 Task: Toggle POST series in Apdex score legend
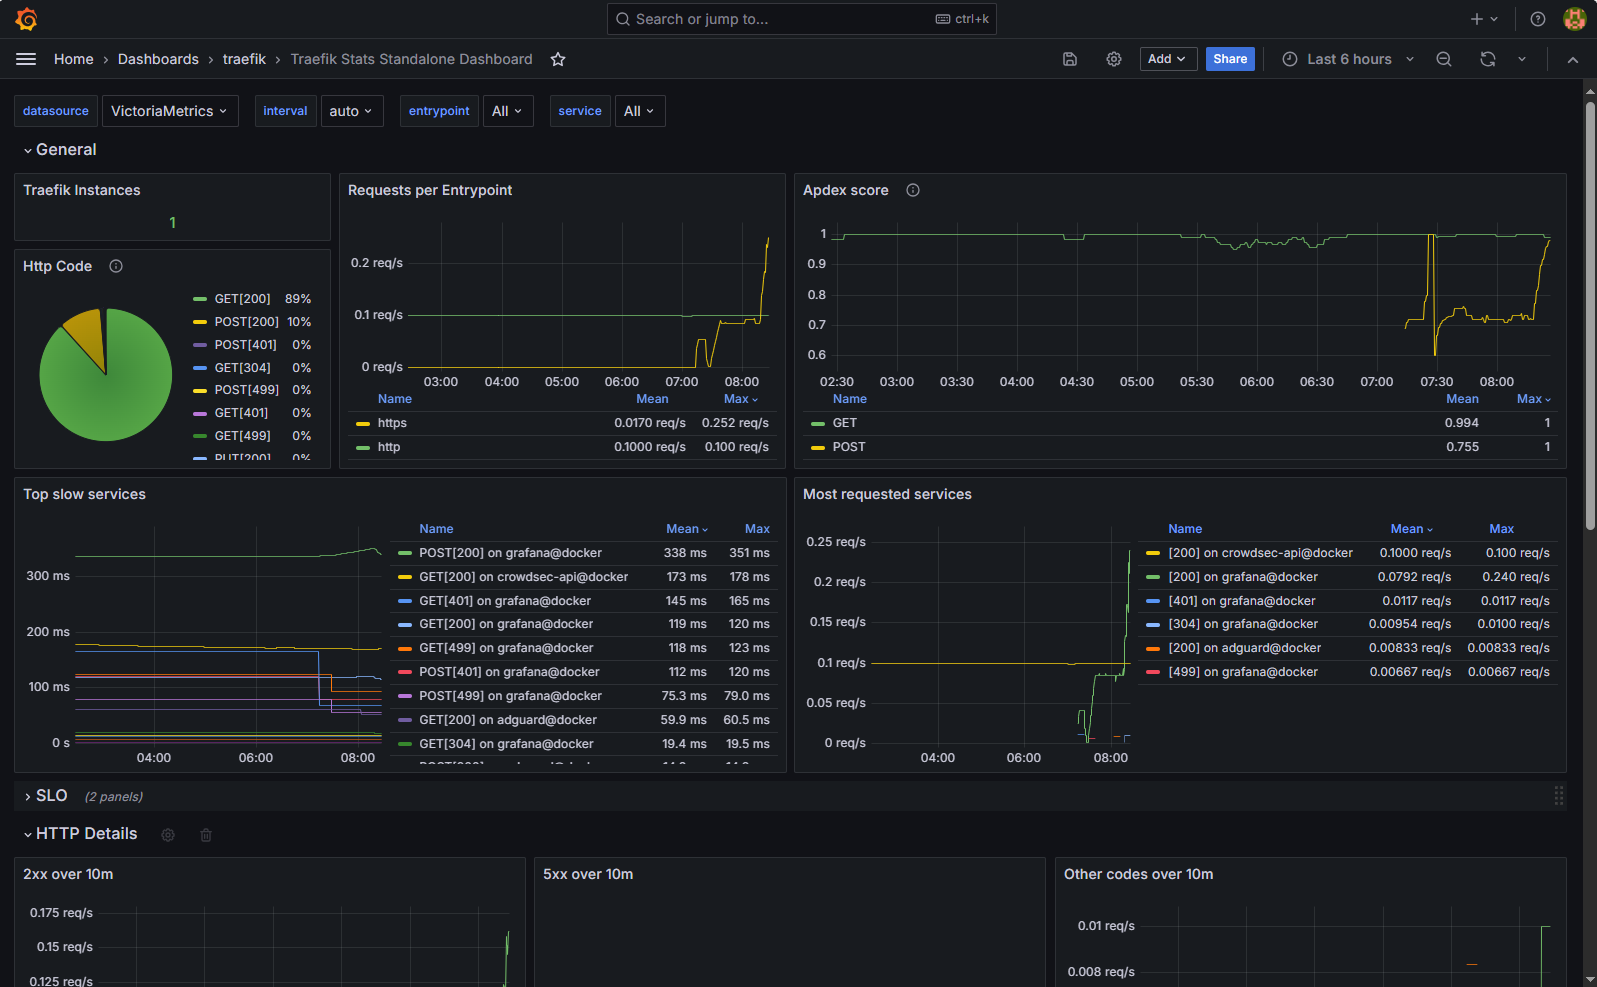[849, 447]
